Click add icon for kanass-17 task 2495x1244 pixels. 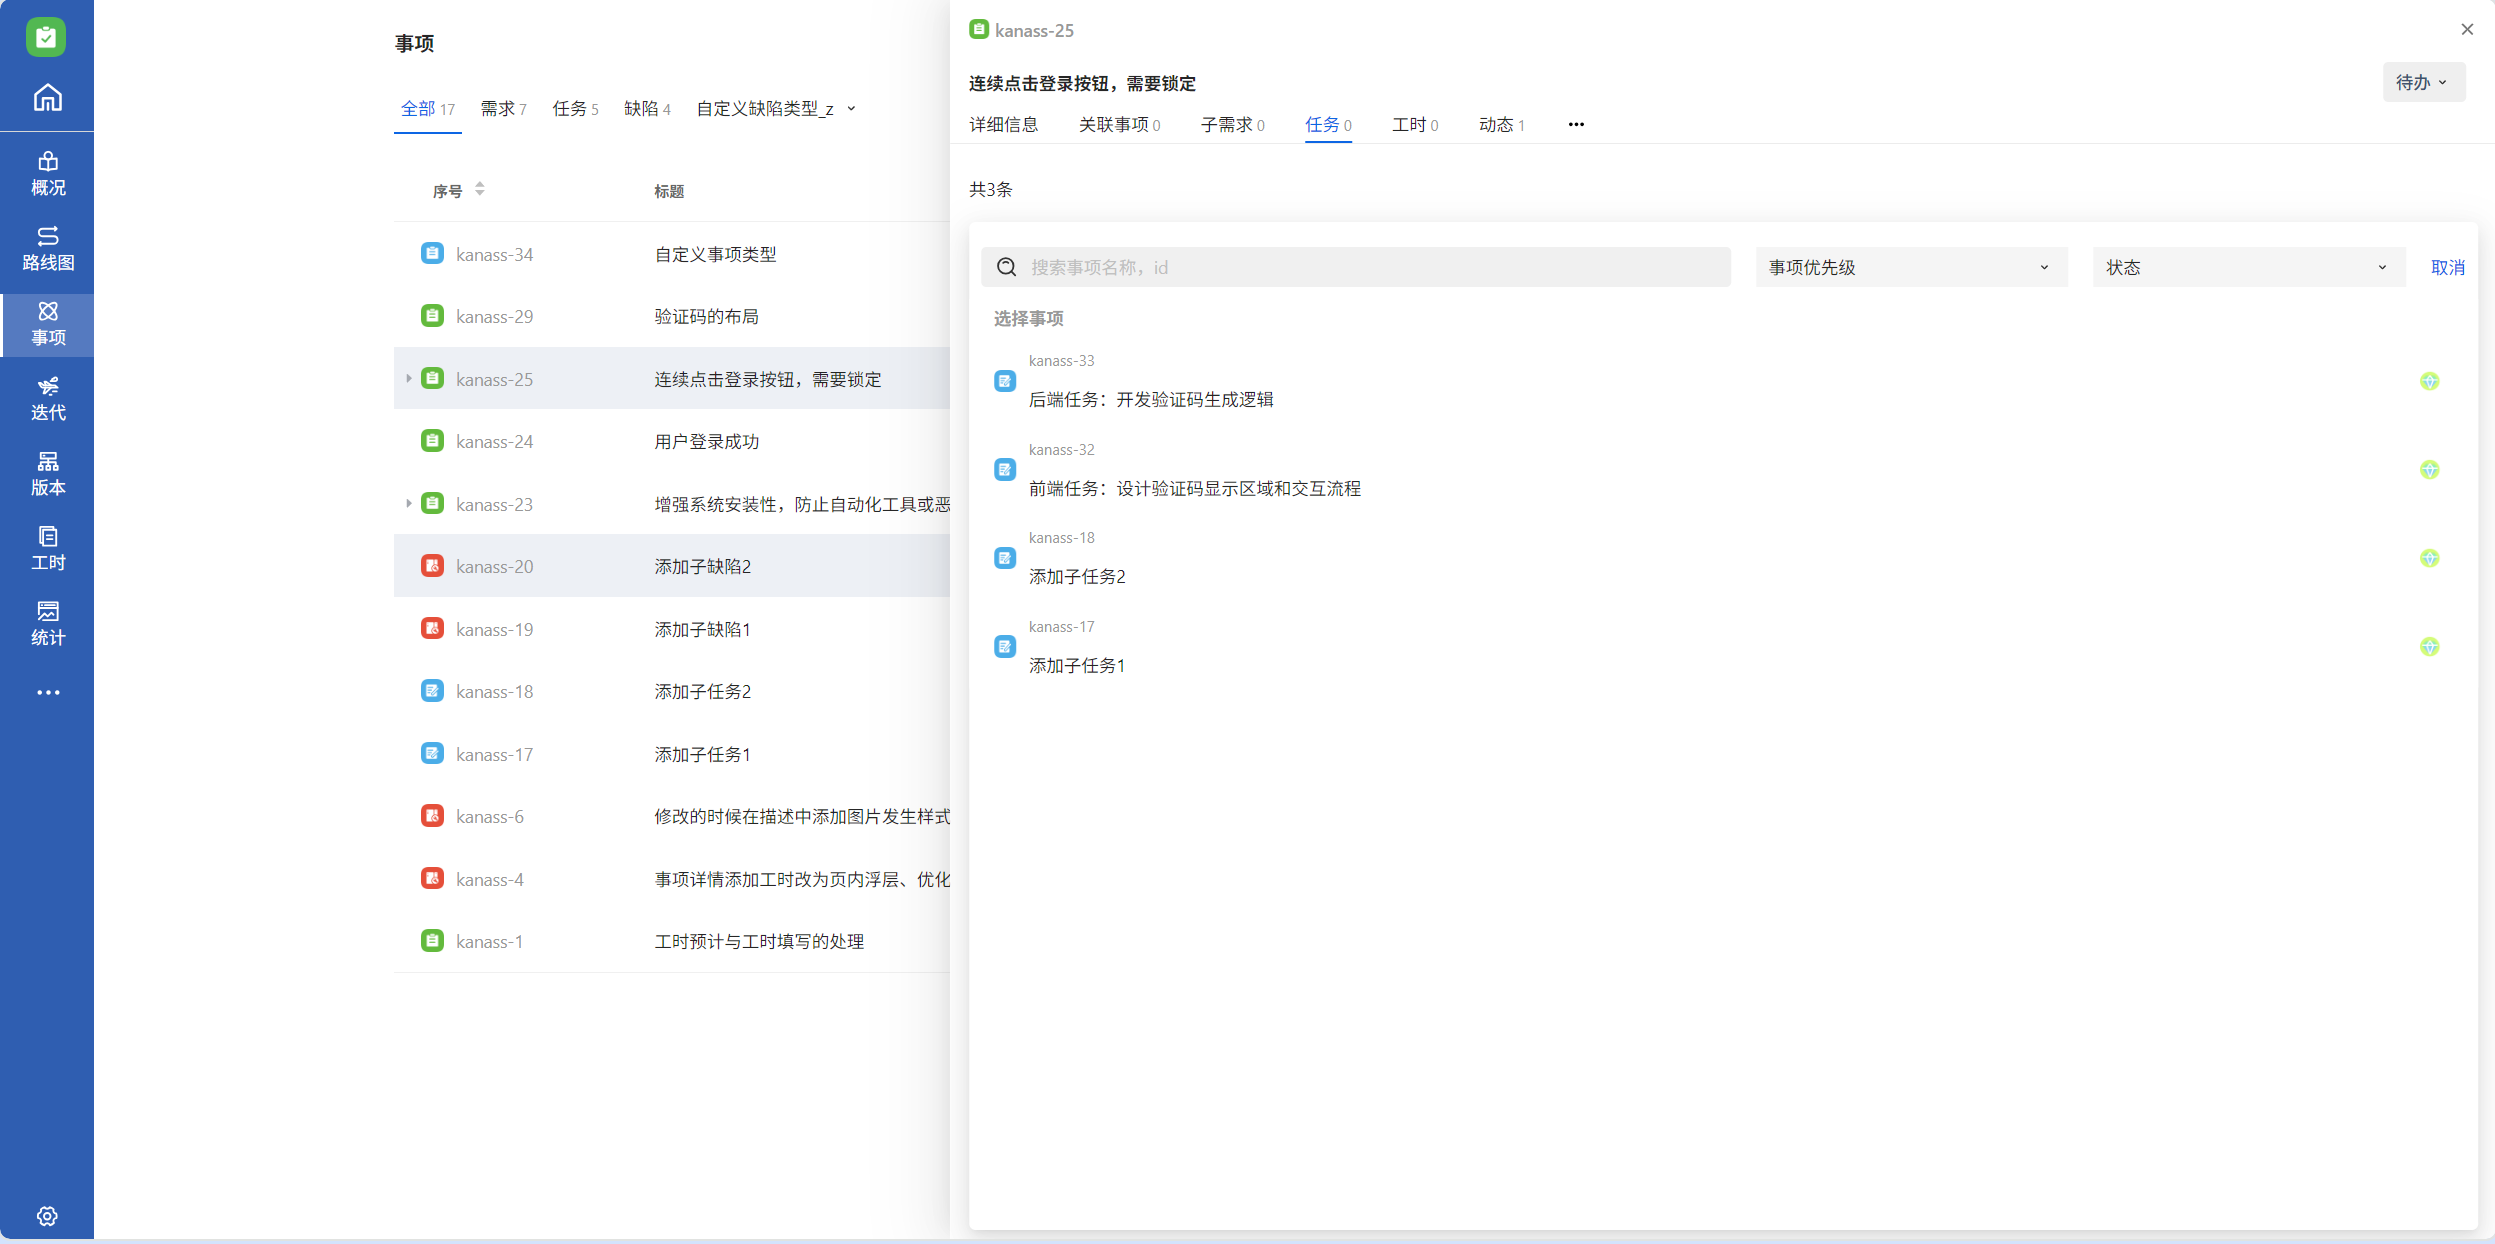click(x=2429, y=647)
